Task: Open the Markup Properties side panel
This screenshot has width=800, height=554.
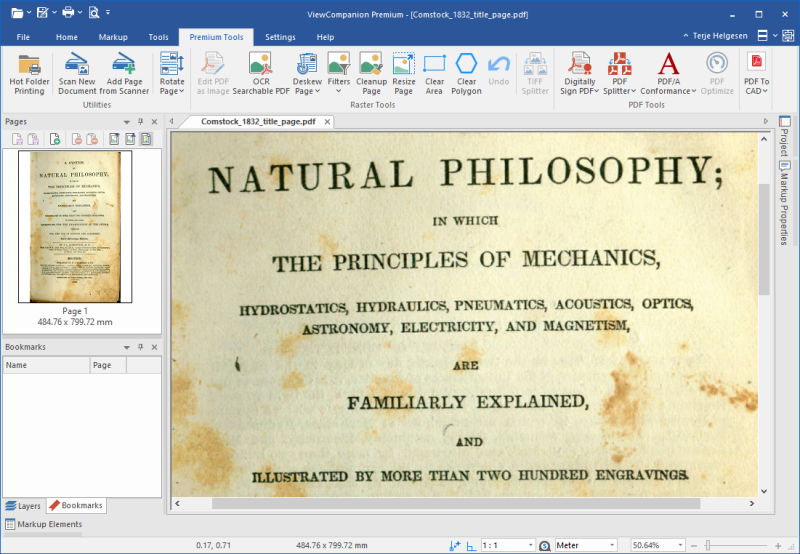Action: (x=784, y=203)
